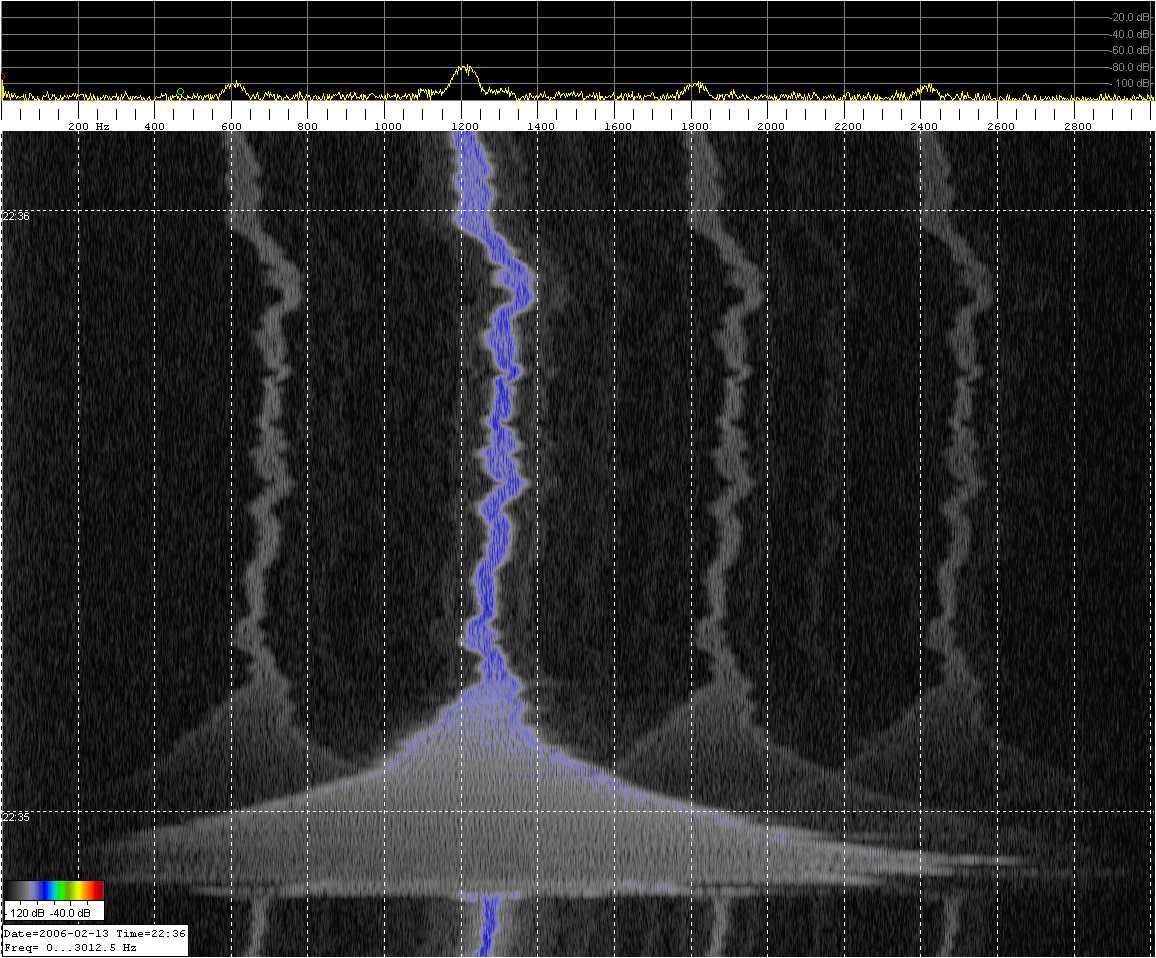Click the 1000 tick on frequency scale

tap(387, 127)
